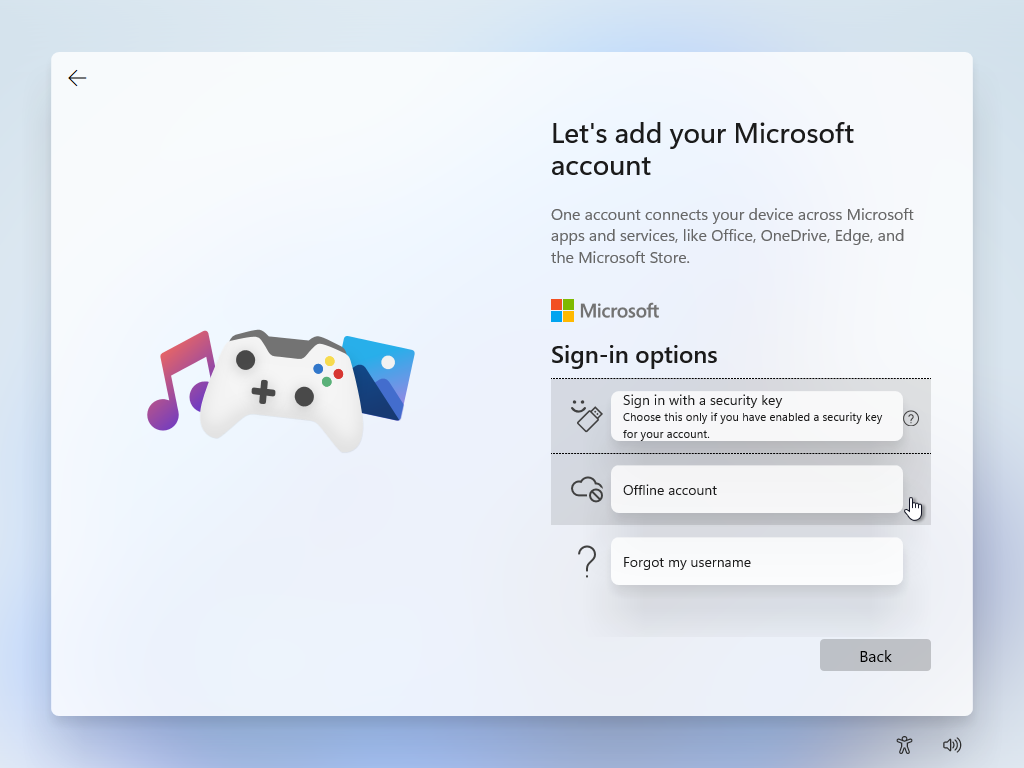Viewport: 1024px width, 768px height.
Task: Click the offline cloud icon
Action: click(586, 489)
